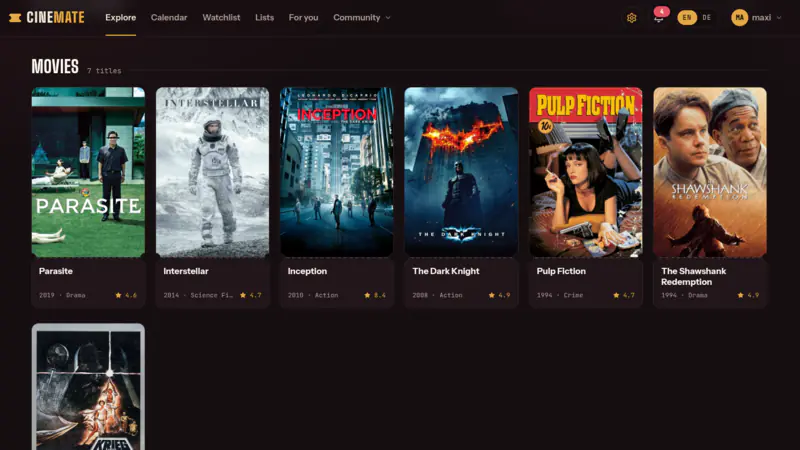
Task: Click '2014 · Science Fi…' under Interstellar
Action: 198,295
